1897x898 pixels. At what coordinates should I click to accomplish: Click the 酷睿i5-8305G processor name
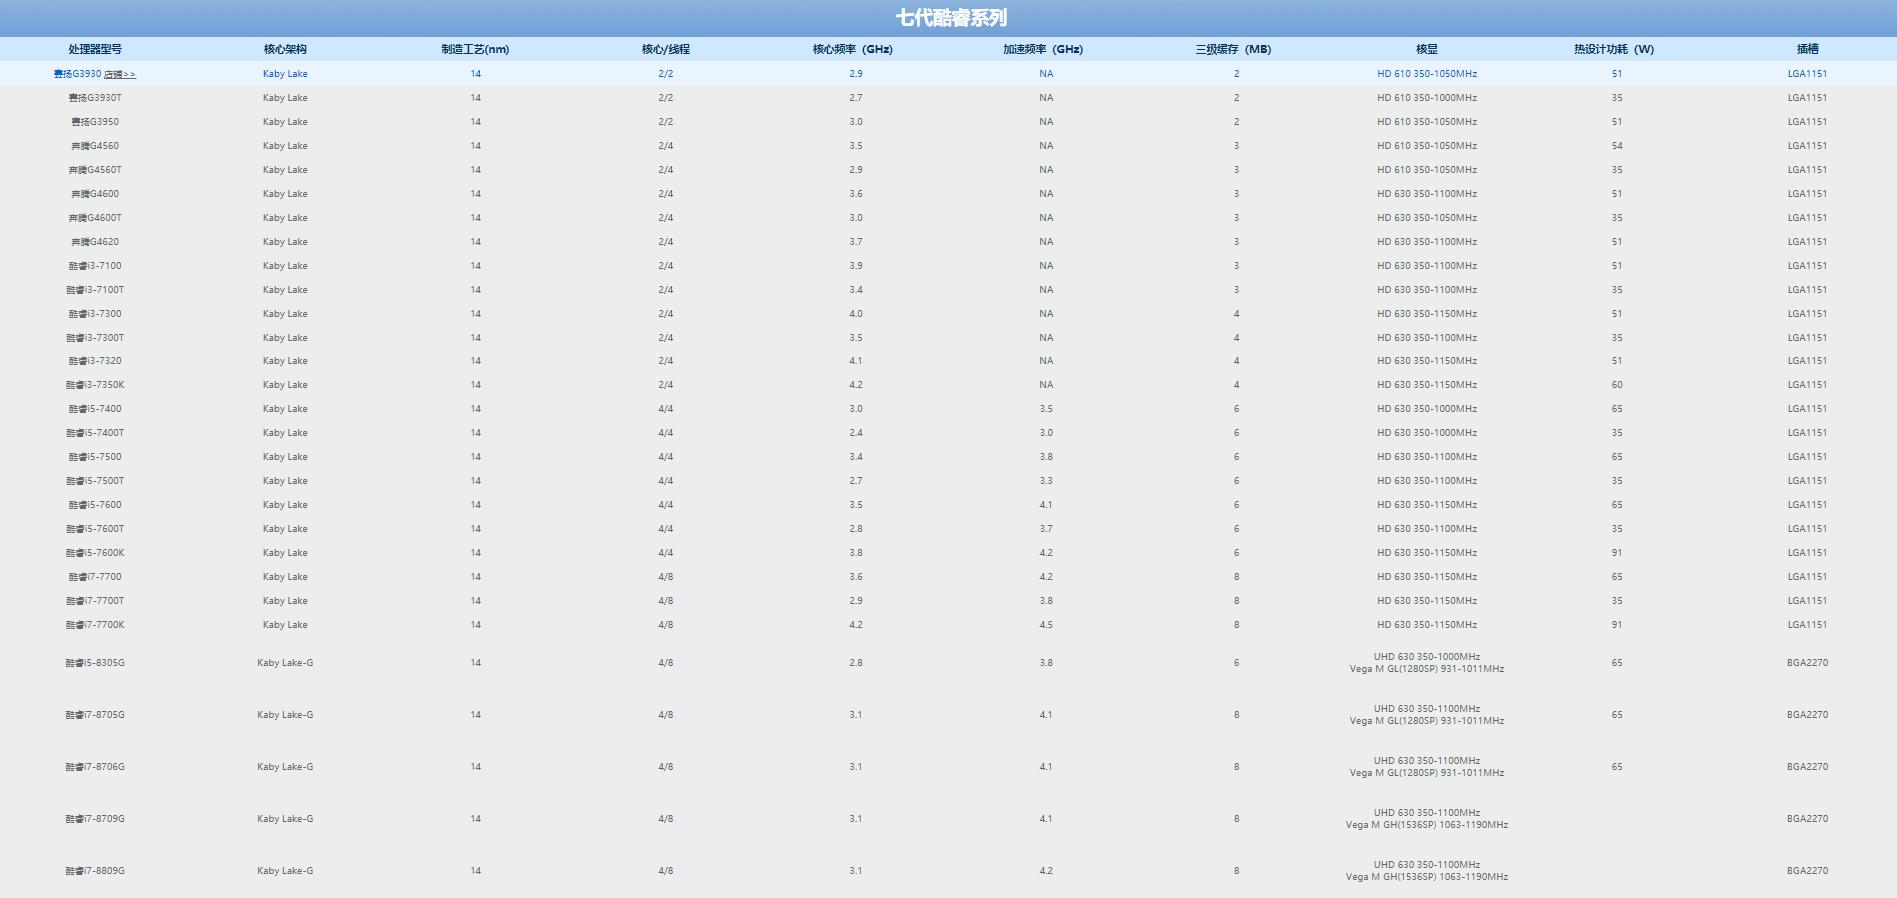pos(95,663)
